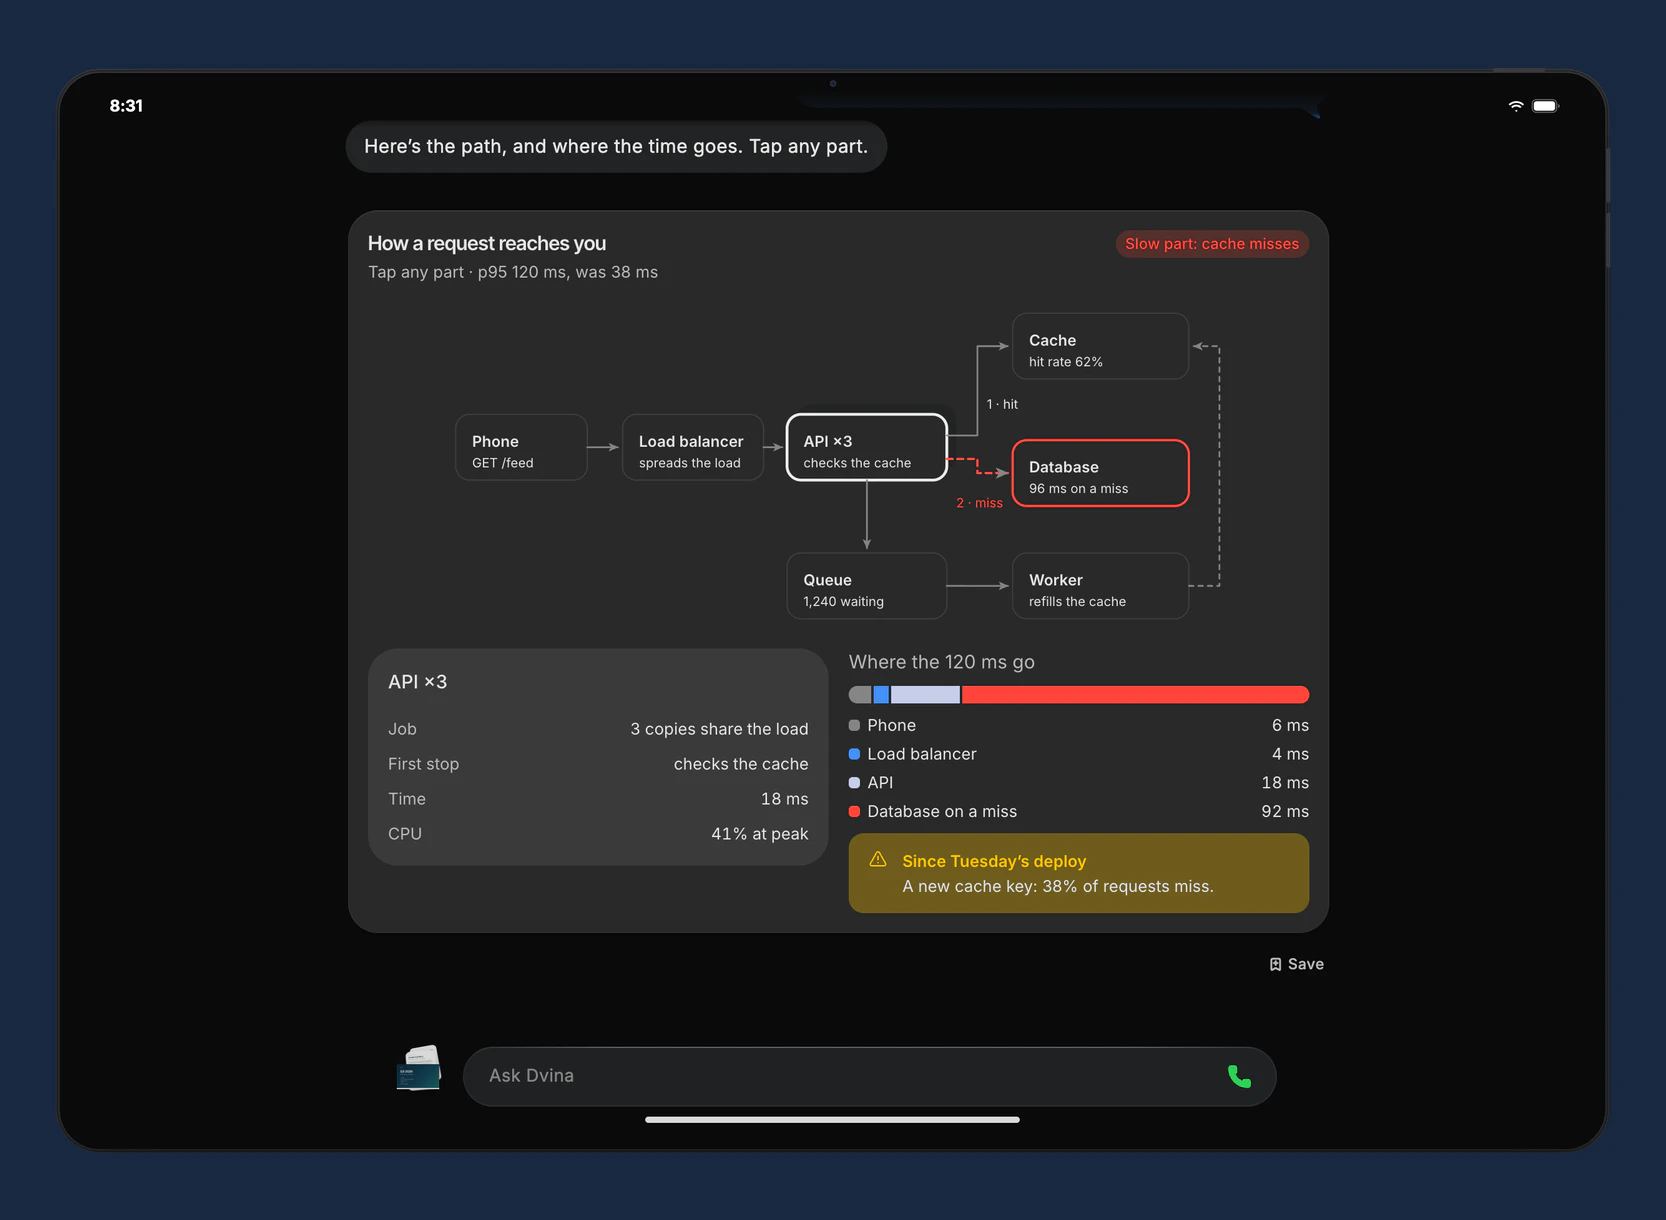Viewport: 1666px width, 1220px height.
Task: Click the "p95 120 ms, was 38 ms" subtitle
Action: click(568, 272)
